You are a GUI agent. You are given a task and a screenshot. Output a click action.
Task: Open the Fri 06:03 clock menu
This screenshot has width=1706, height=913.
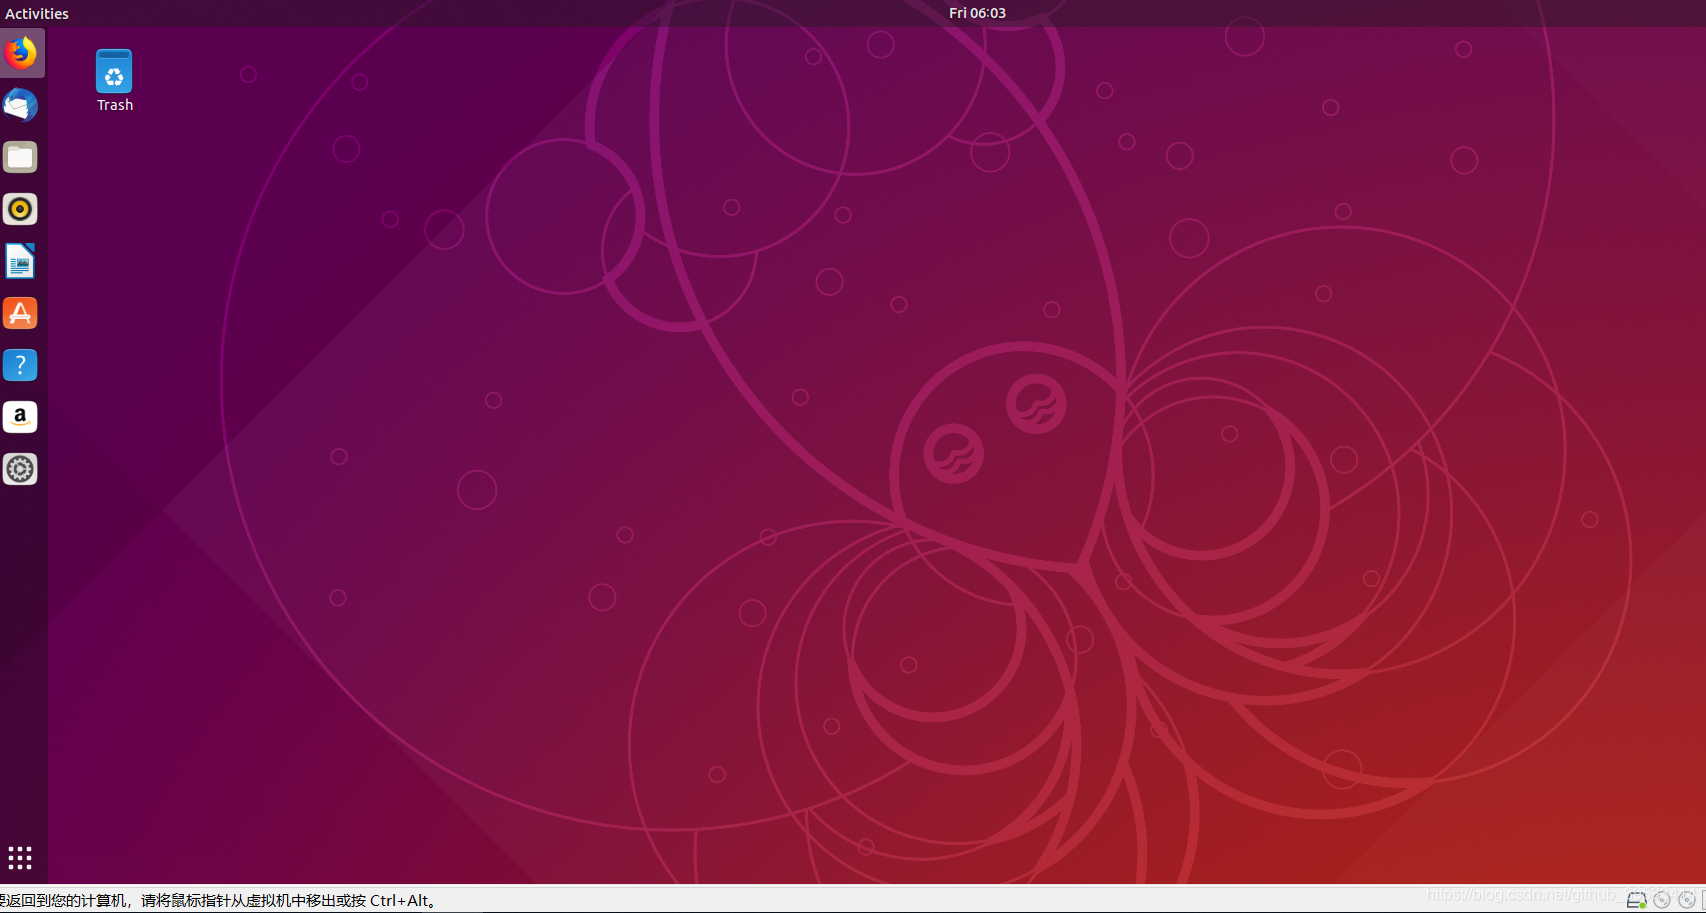(x=977, y=13)
